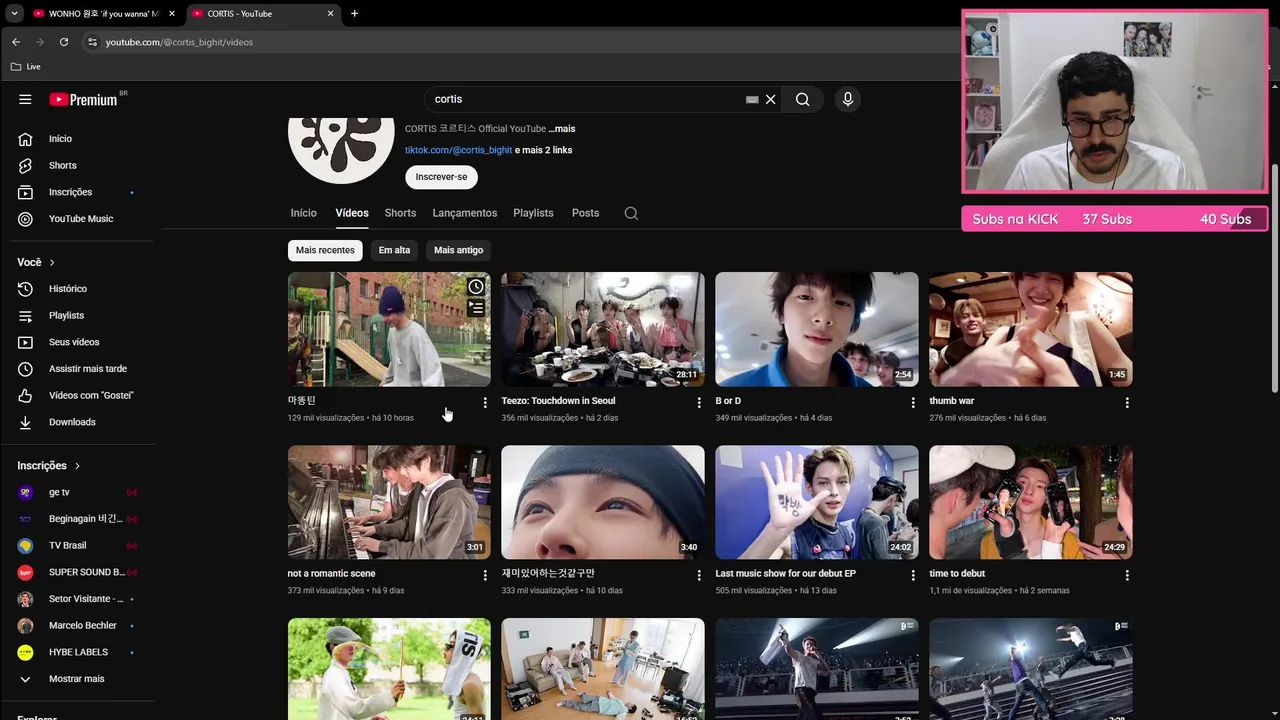Image resolution: width=1280 pixels, height=720 pixels.
Task: Select the Mais recentes filter chip
Action: tap(325, 250)
